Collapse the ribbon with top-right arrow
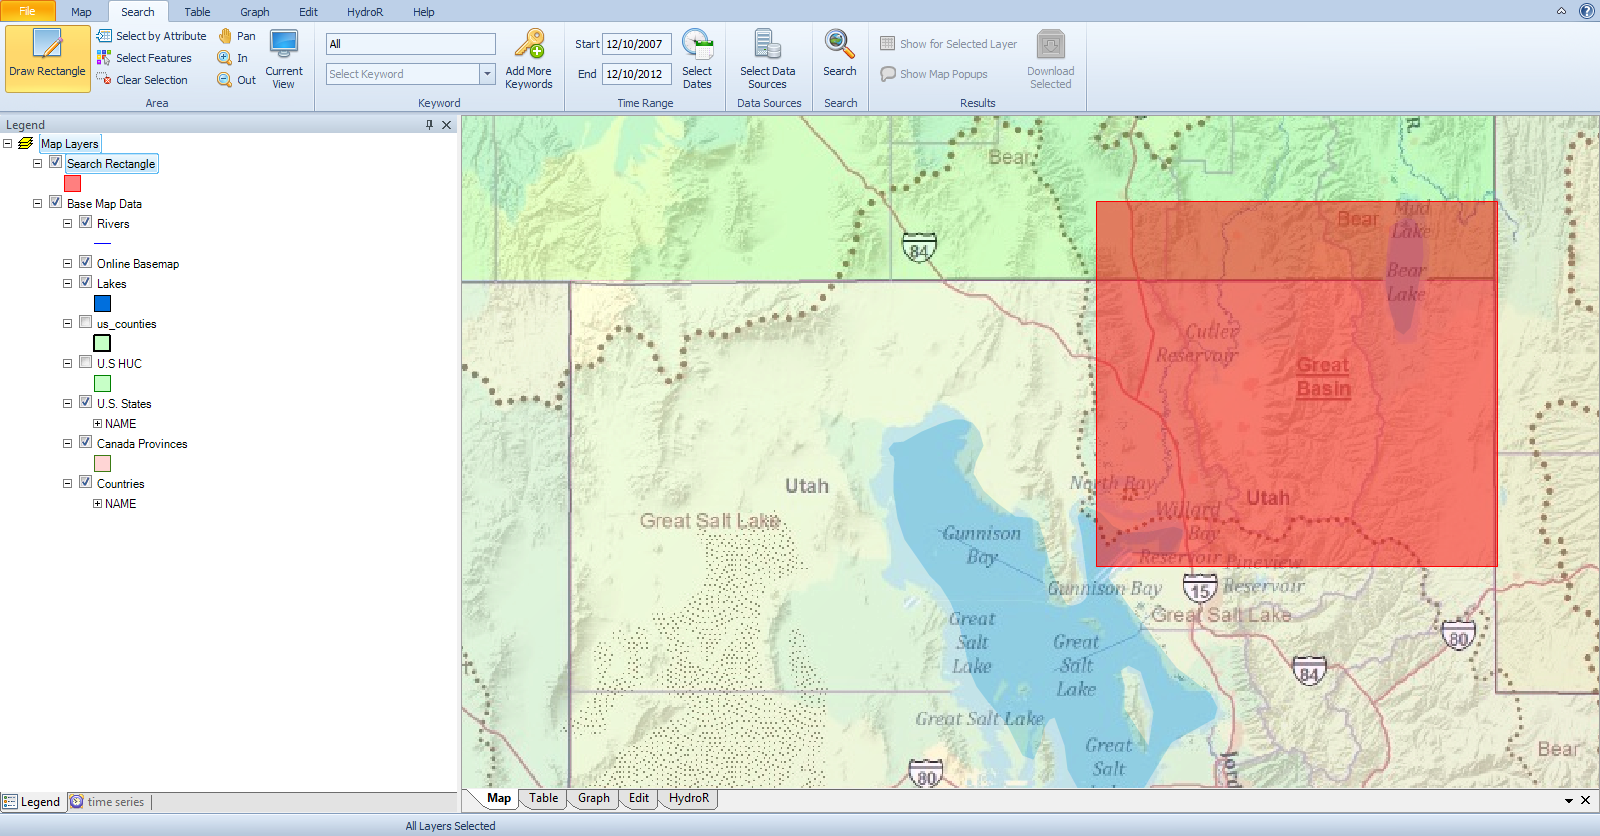 1561,11
